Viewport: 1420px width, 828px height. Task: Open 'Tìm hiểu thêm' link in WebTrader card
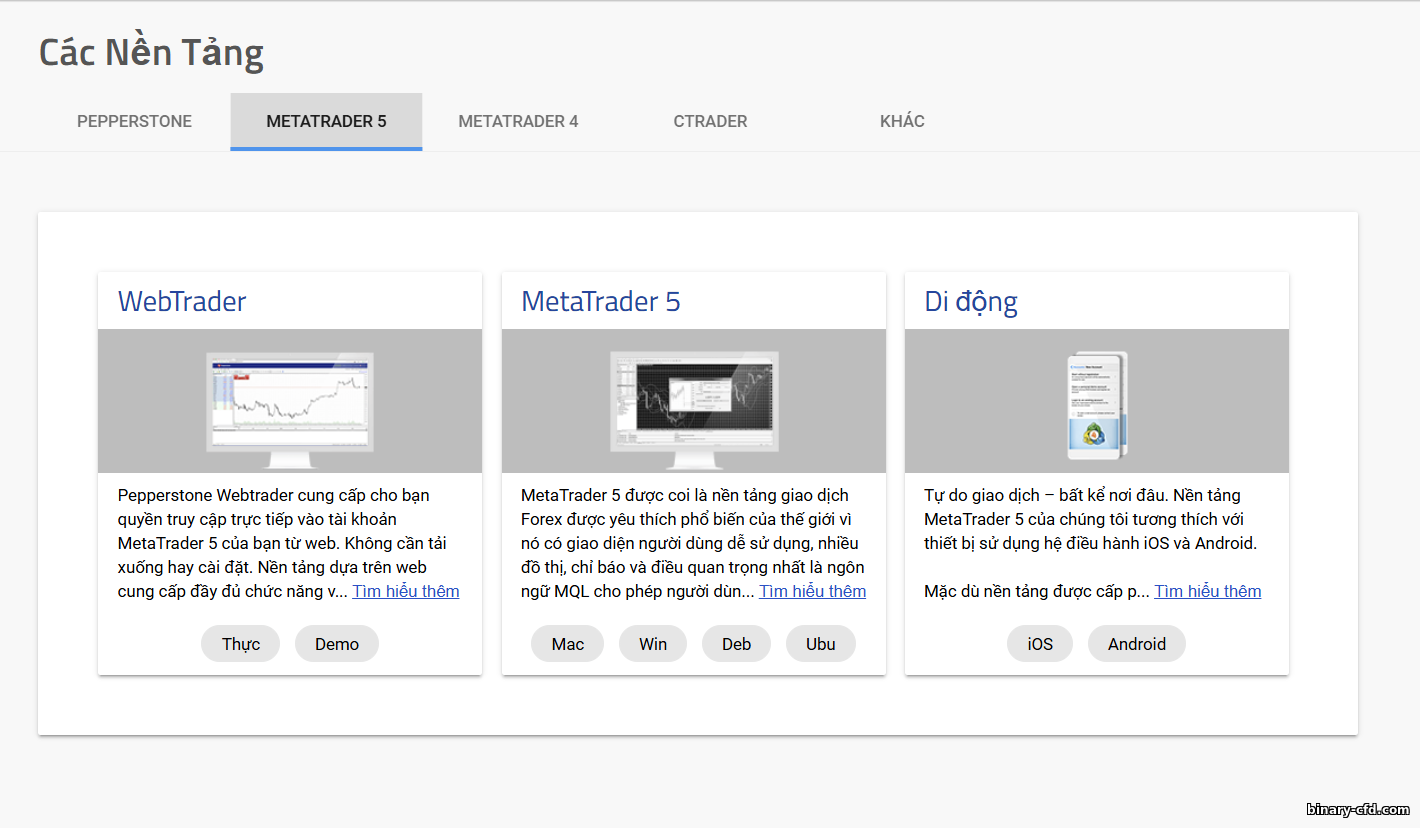coord(406,591)
